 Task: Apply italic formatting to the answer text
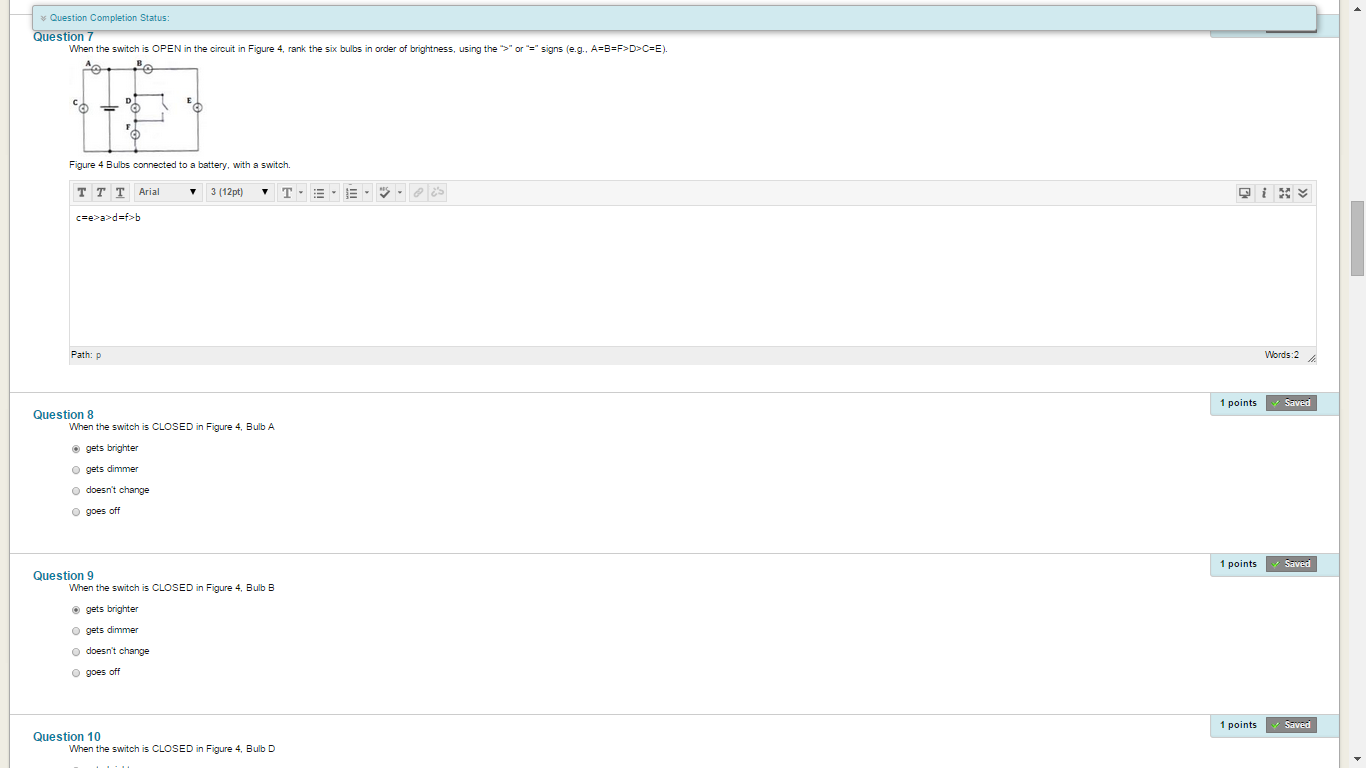point(100,192)
